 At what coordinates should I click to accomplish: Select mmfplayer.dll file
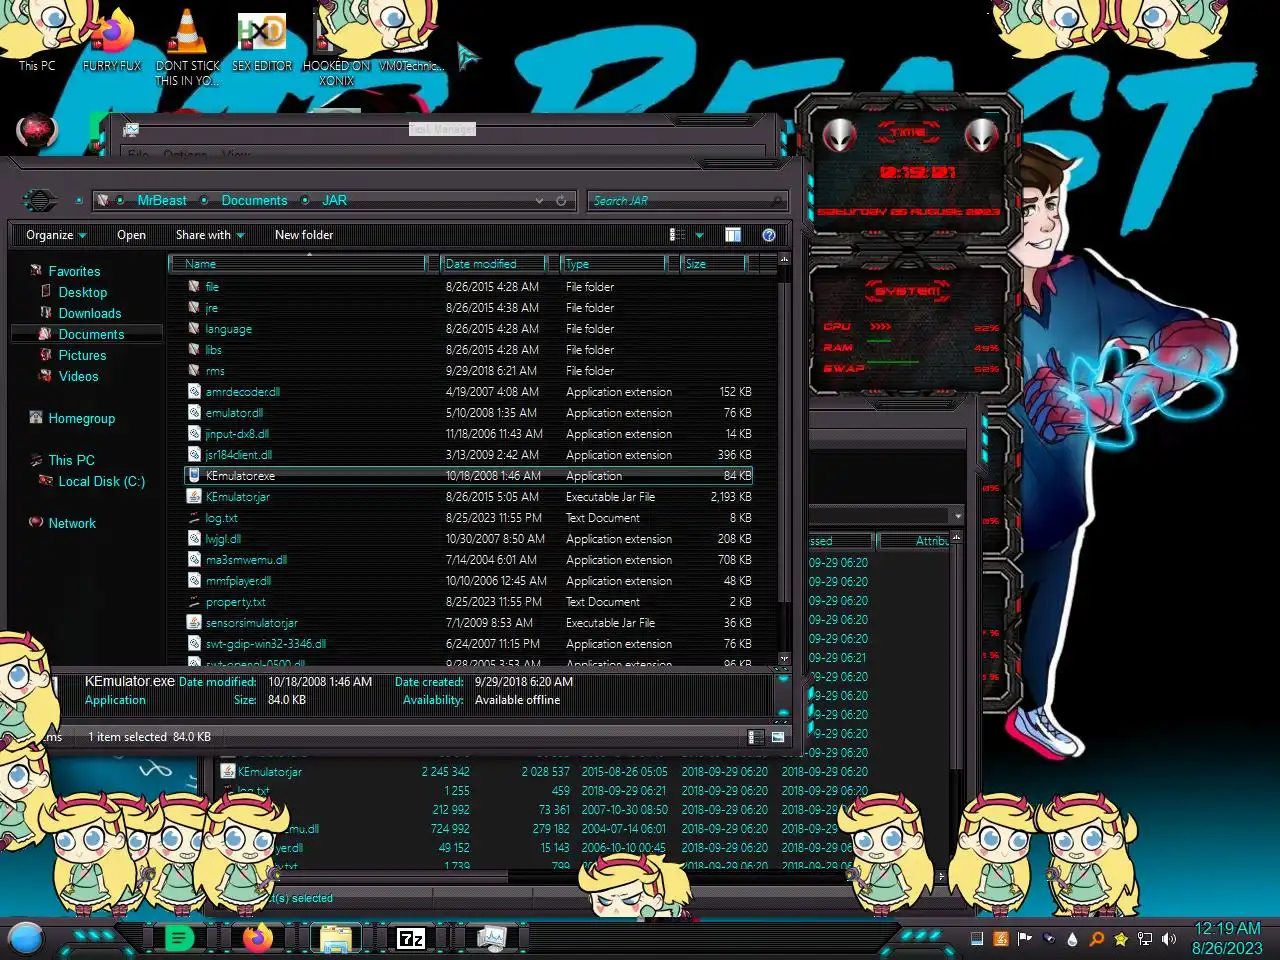coord(470,581)
